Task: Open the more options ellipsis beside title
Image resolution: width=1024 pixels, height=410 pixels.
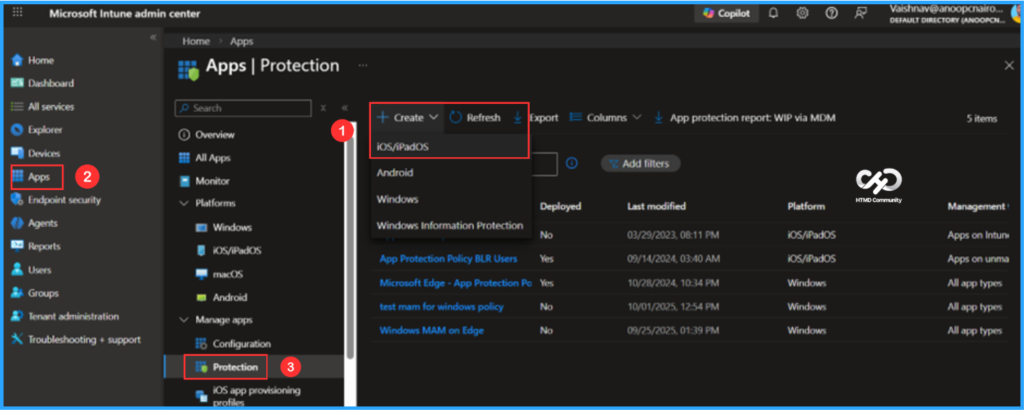Action: coord(363,65)
